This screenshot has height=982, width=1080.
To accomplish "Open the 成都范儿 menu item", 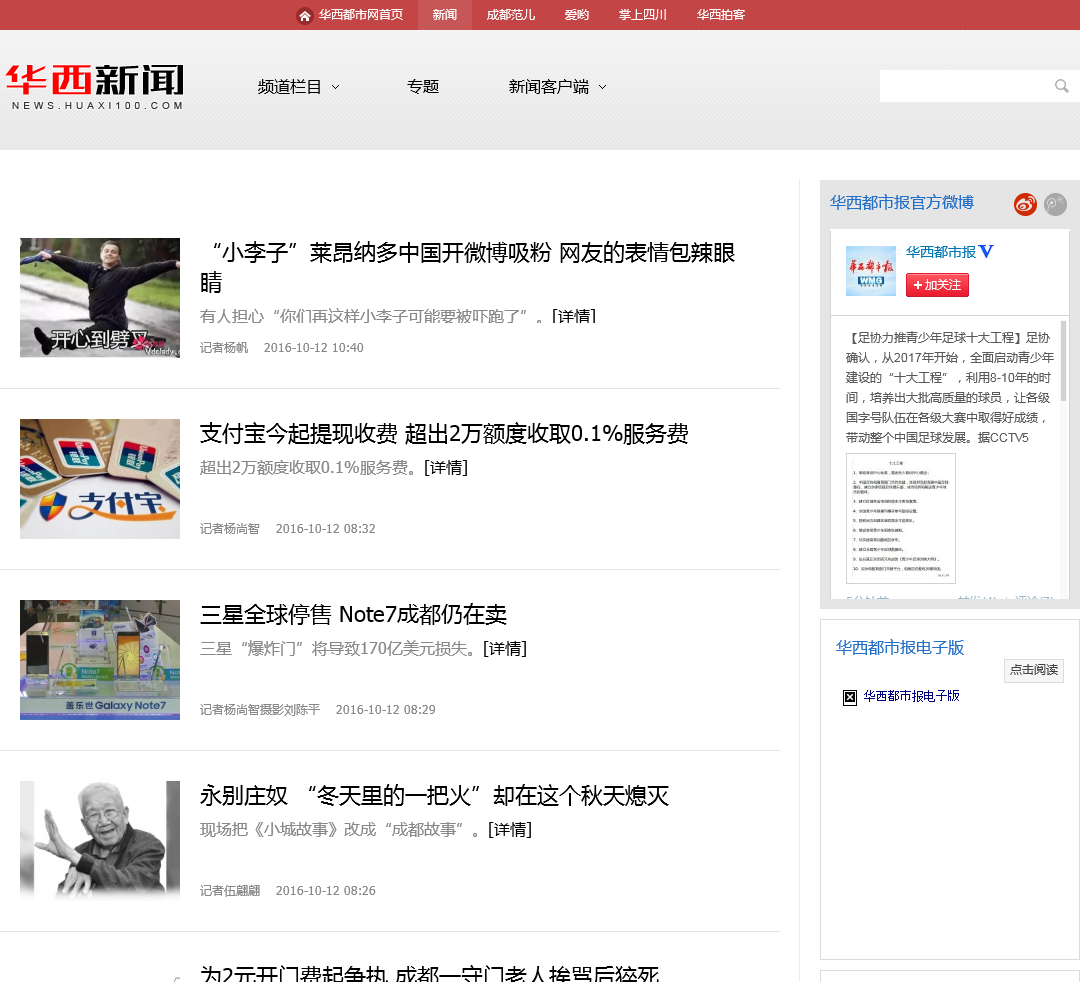I will click(x=510, y=15).
